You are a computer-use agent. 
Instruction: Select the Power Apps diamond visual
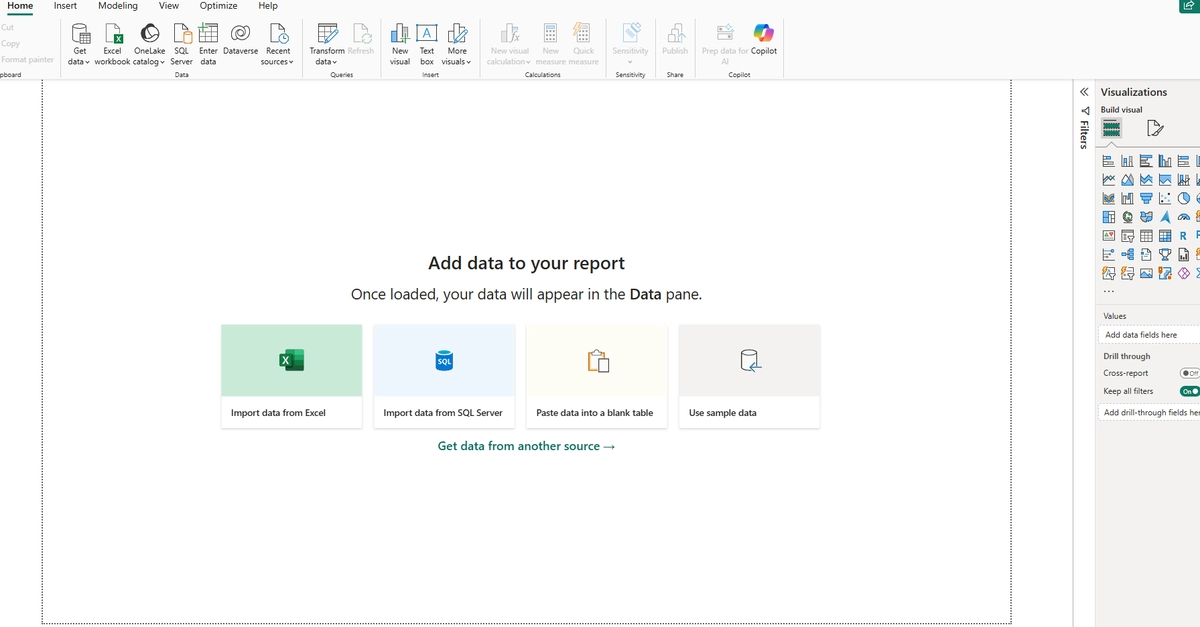pos(1184,273)
